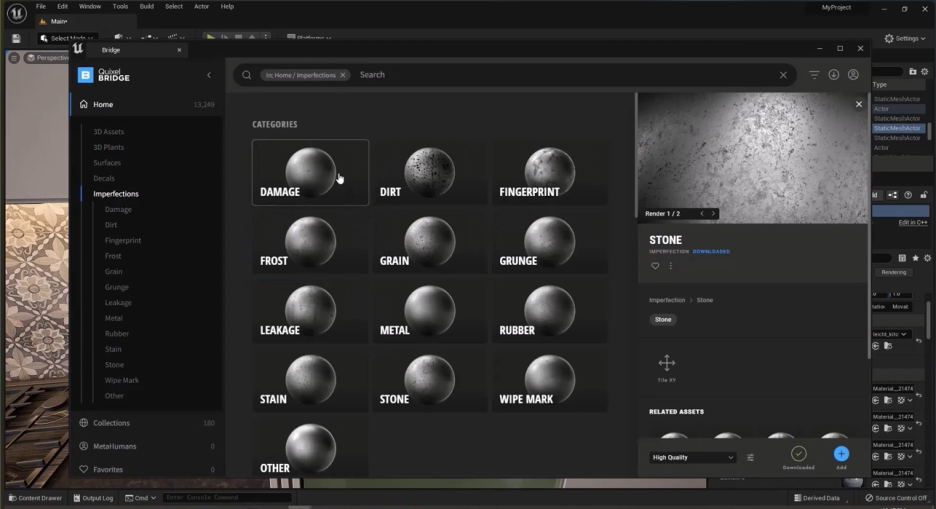The height and width of the screenshot is (509, 936).
Task: Open the Edit menu in Unreal Editor
Action: [62, 7]
